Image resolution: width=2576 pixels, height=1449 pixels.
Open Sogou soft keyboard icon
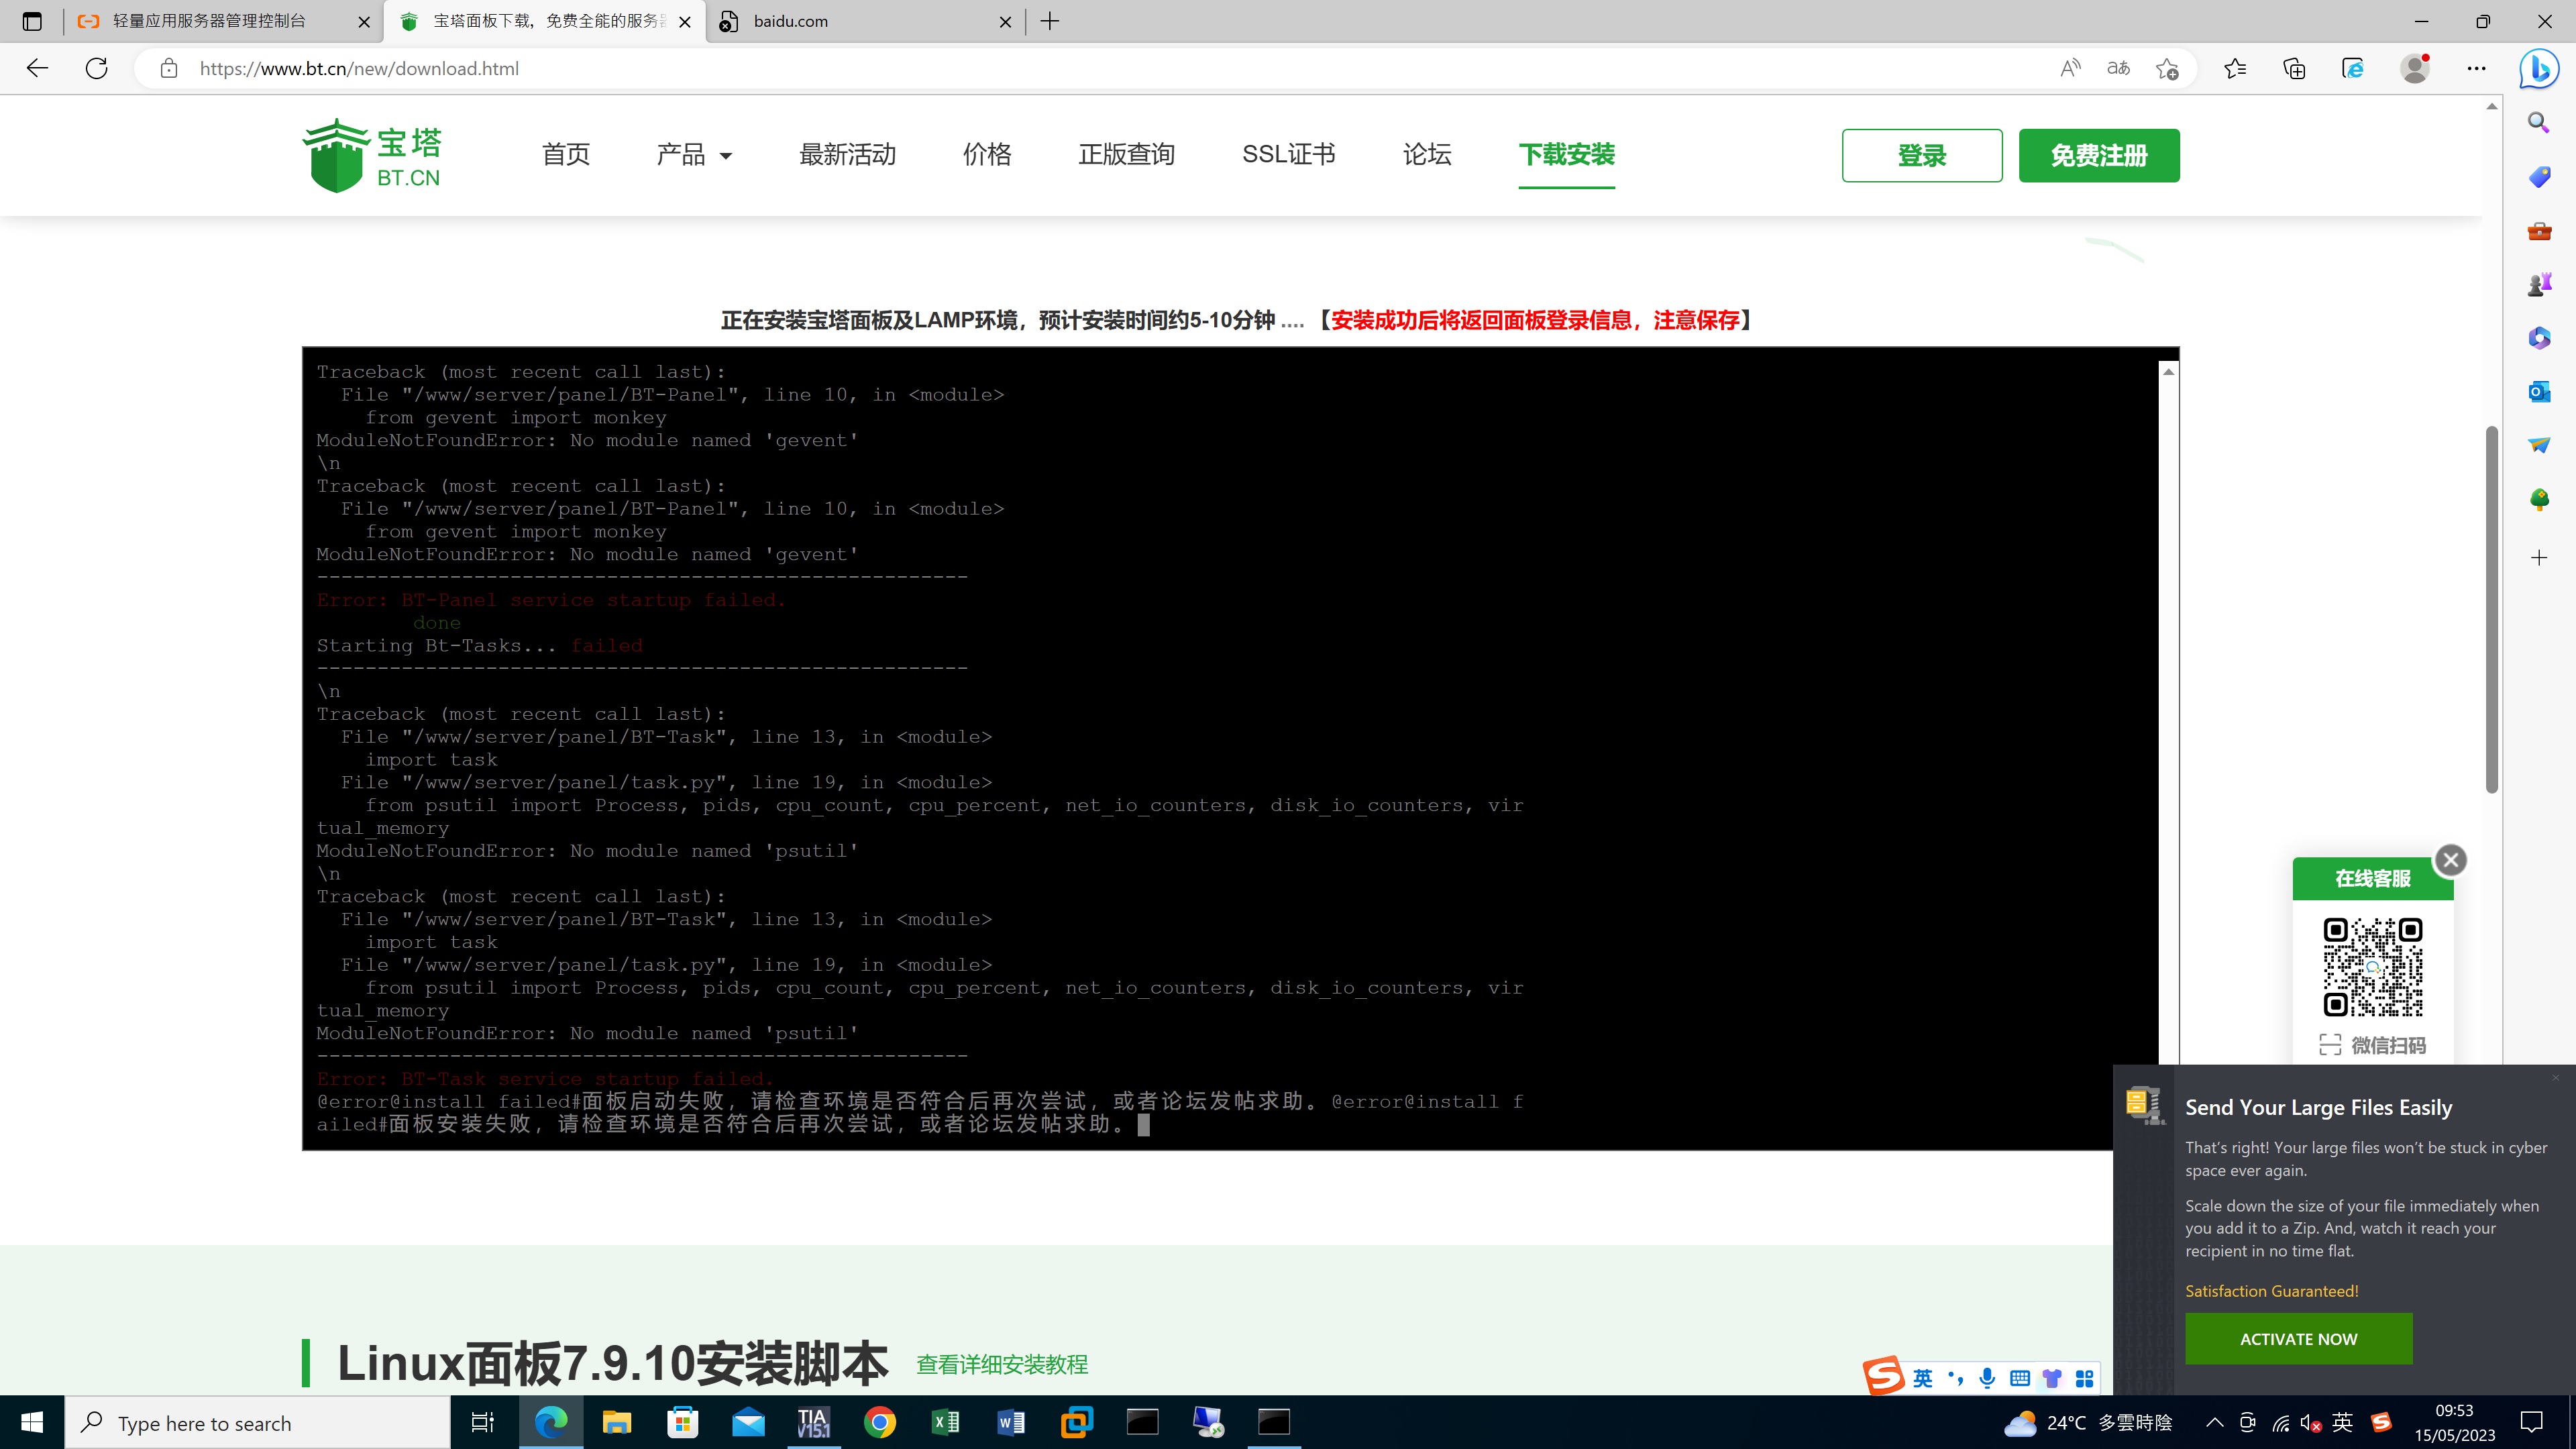point(2019,1378)
